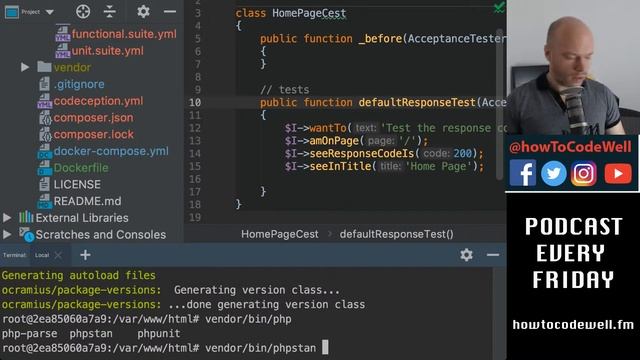Image resolution: width=640 pixels, height=360 pixels.
Task: Open Project panel settings gear
Action: [143, 11]
